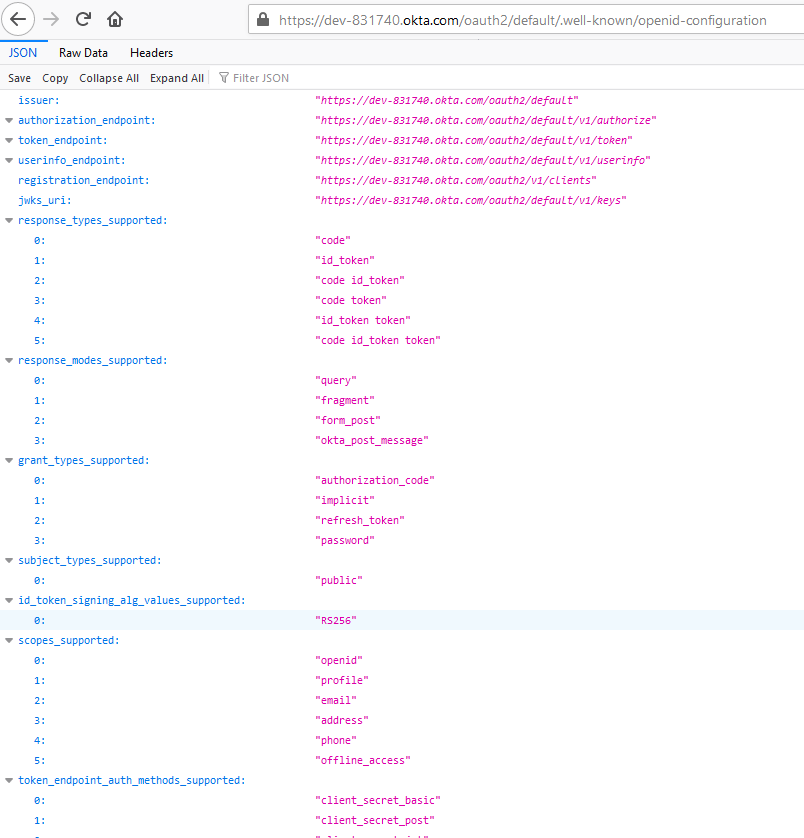This screenshot has width=804, height=838.
Task: Click the padlock site security icon
Action: [262, 20]
